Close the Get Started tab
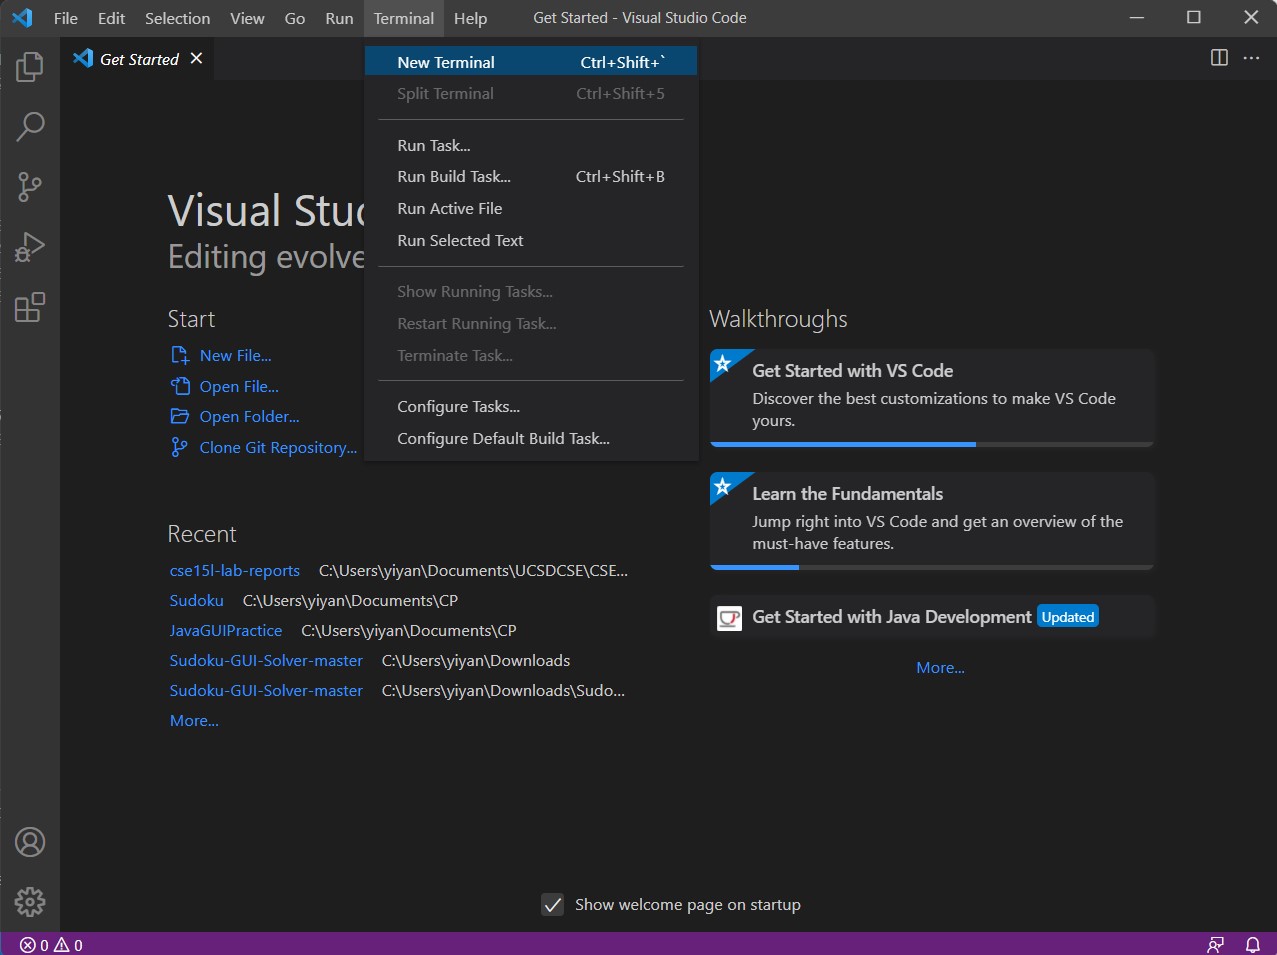 pyautogui.click(x=196, y=58)
